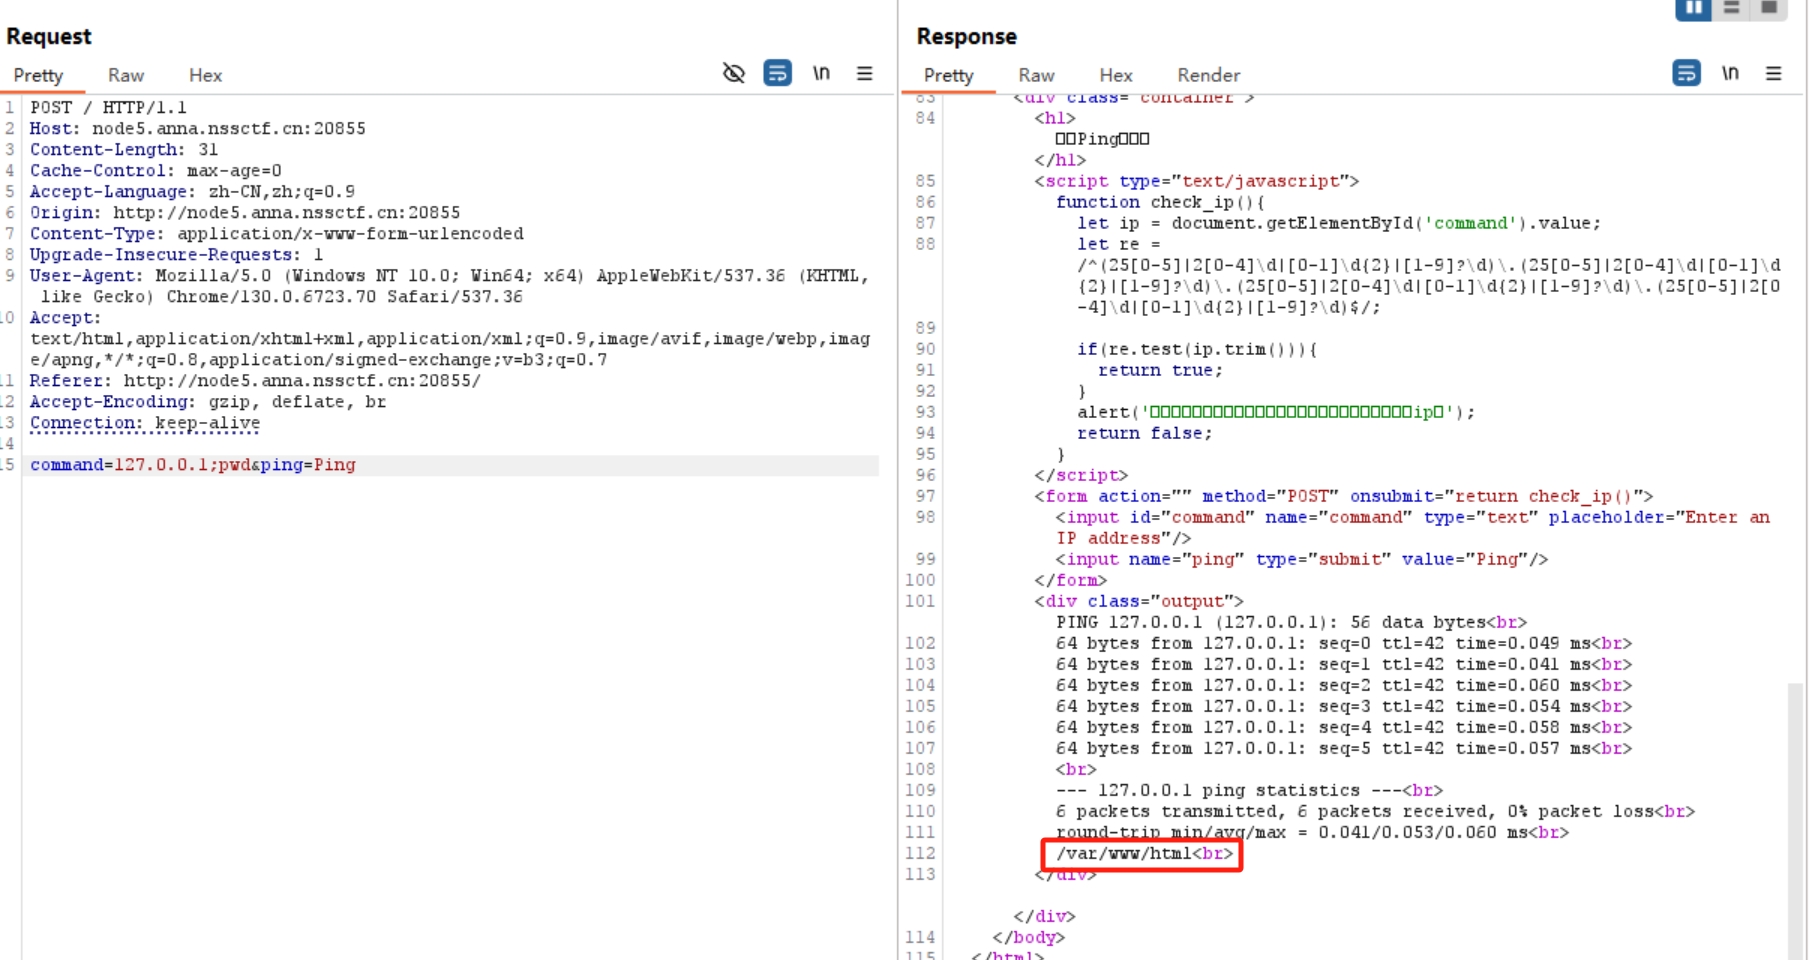Click the seq=5 ttl=42 ping result line
This screenshot has width=1809, height=960.
coord(1343,748)
